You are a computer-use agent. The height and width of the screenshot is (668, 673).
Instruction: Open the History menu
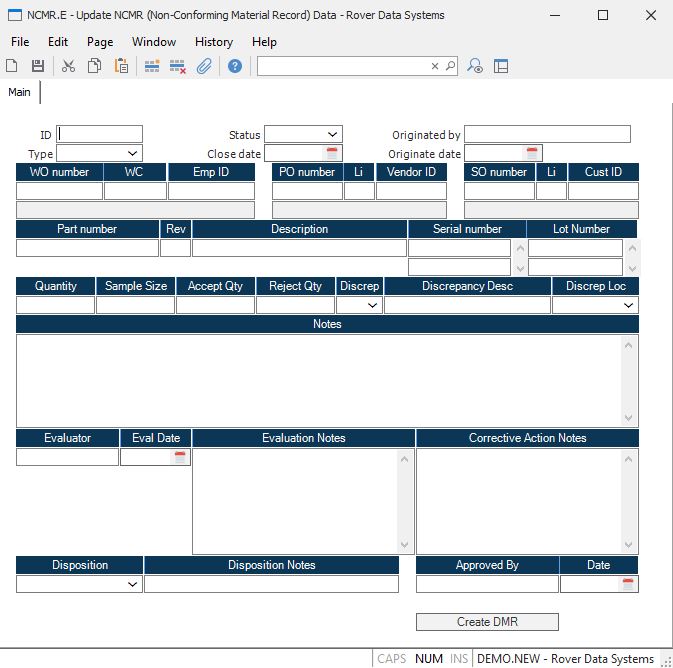pyautogui.click(x=213, y=42)
